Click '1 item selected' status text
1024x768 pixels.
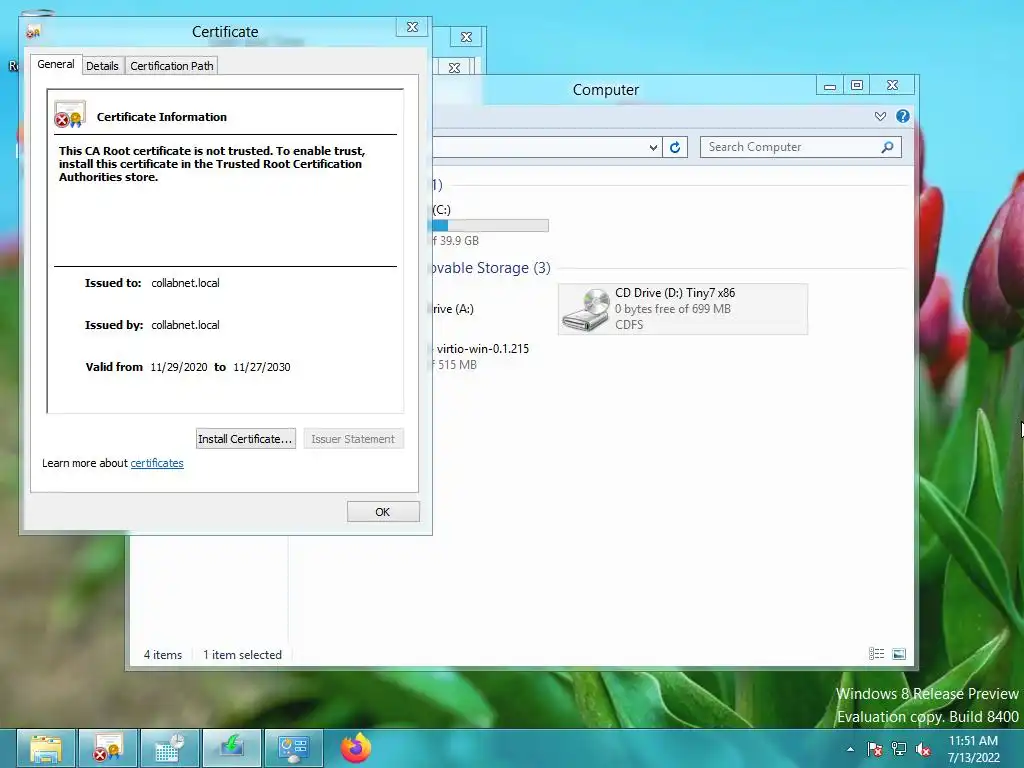tap(242, 654)
